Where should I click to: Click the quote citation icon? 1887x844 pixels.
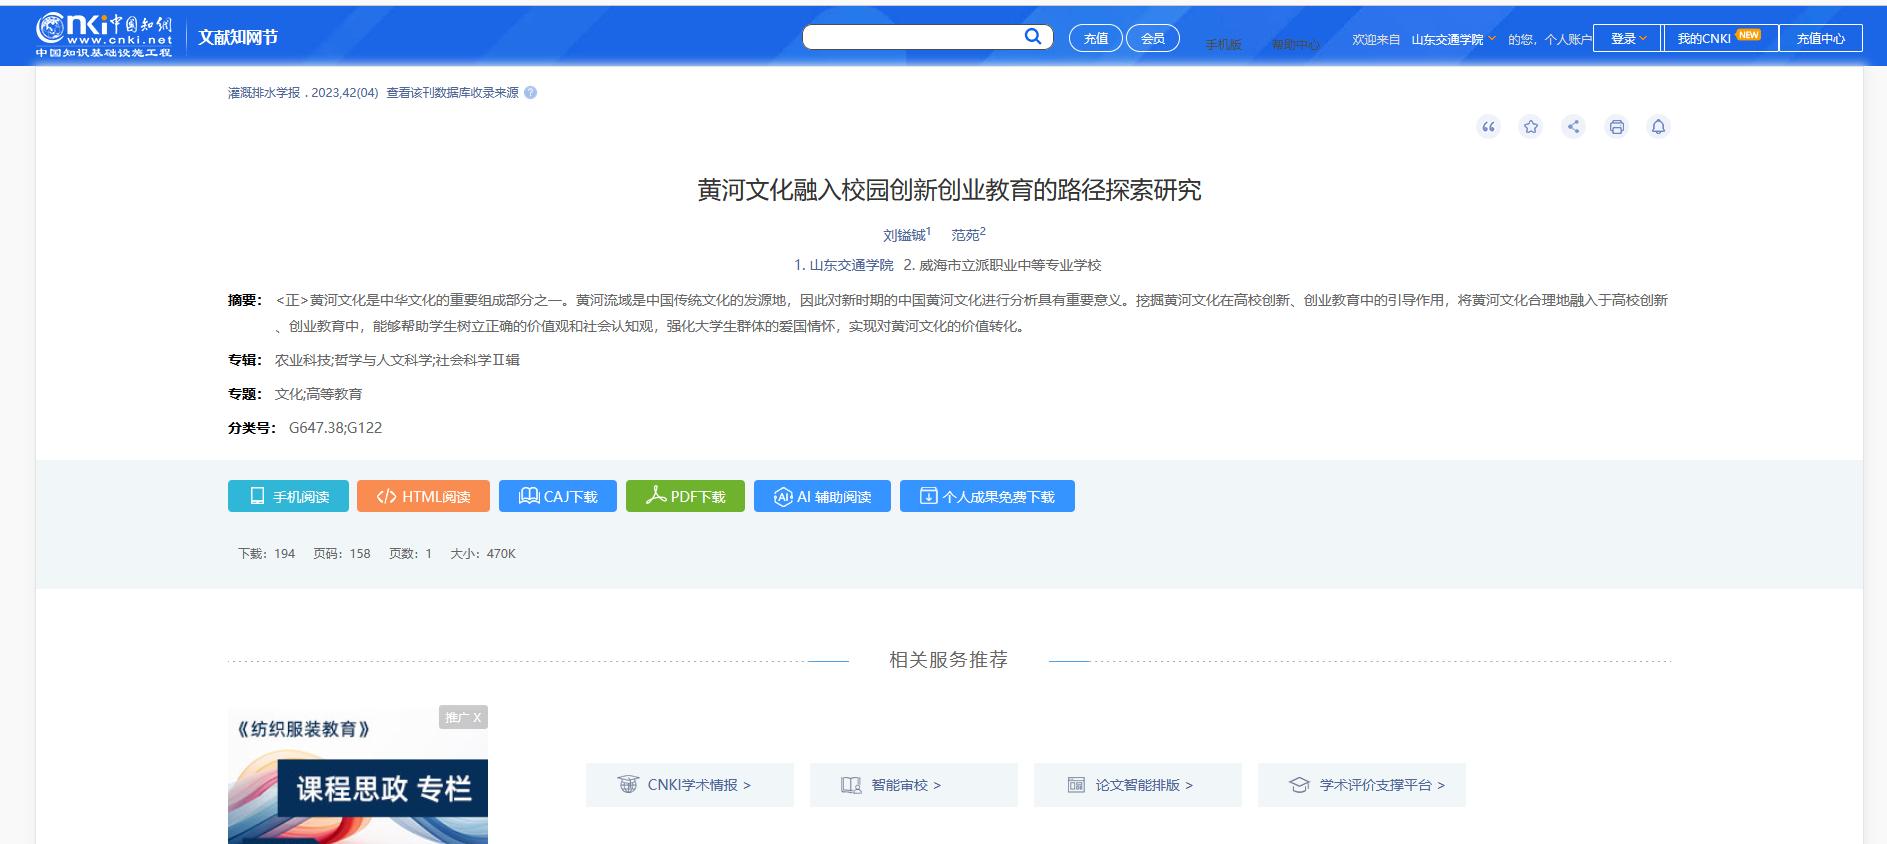point(1488,127)
